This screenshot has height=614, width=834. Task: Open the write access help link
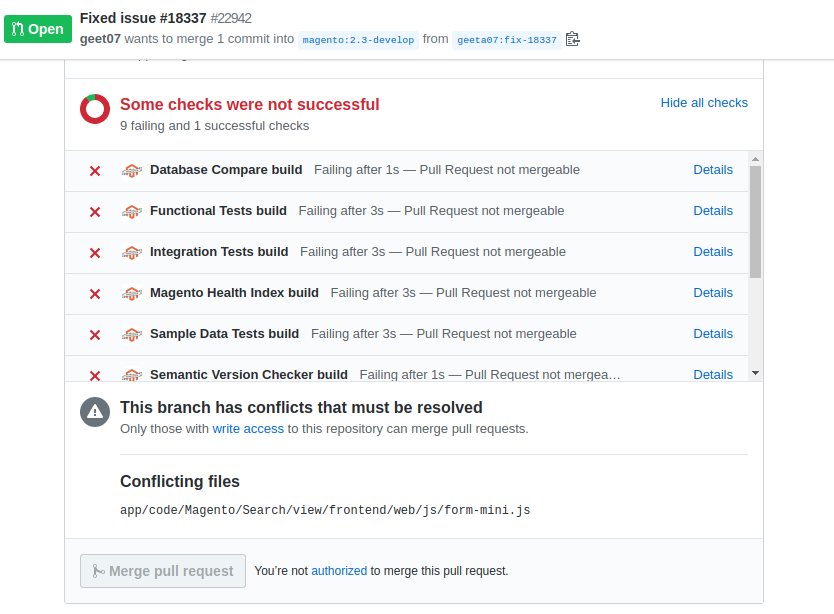248,429
